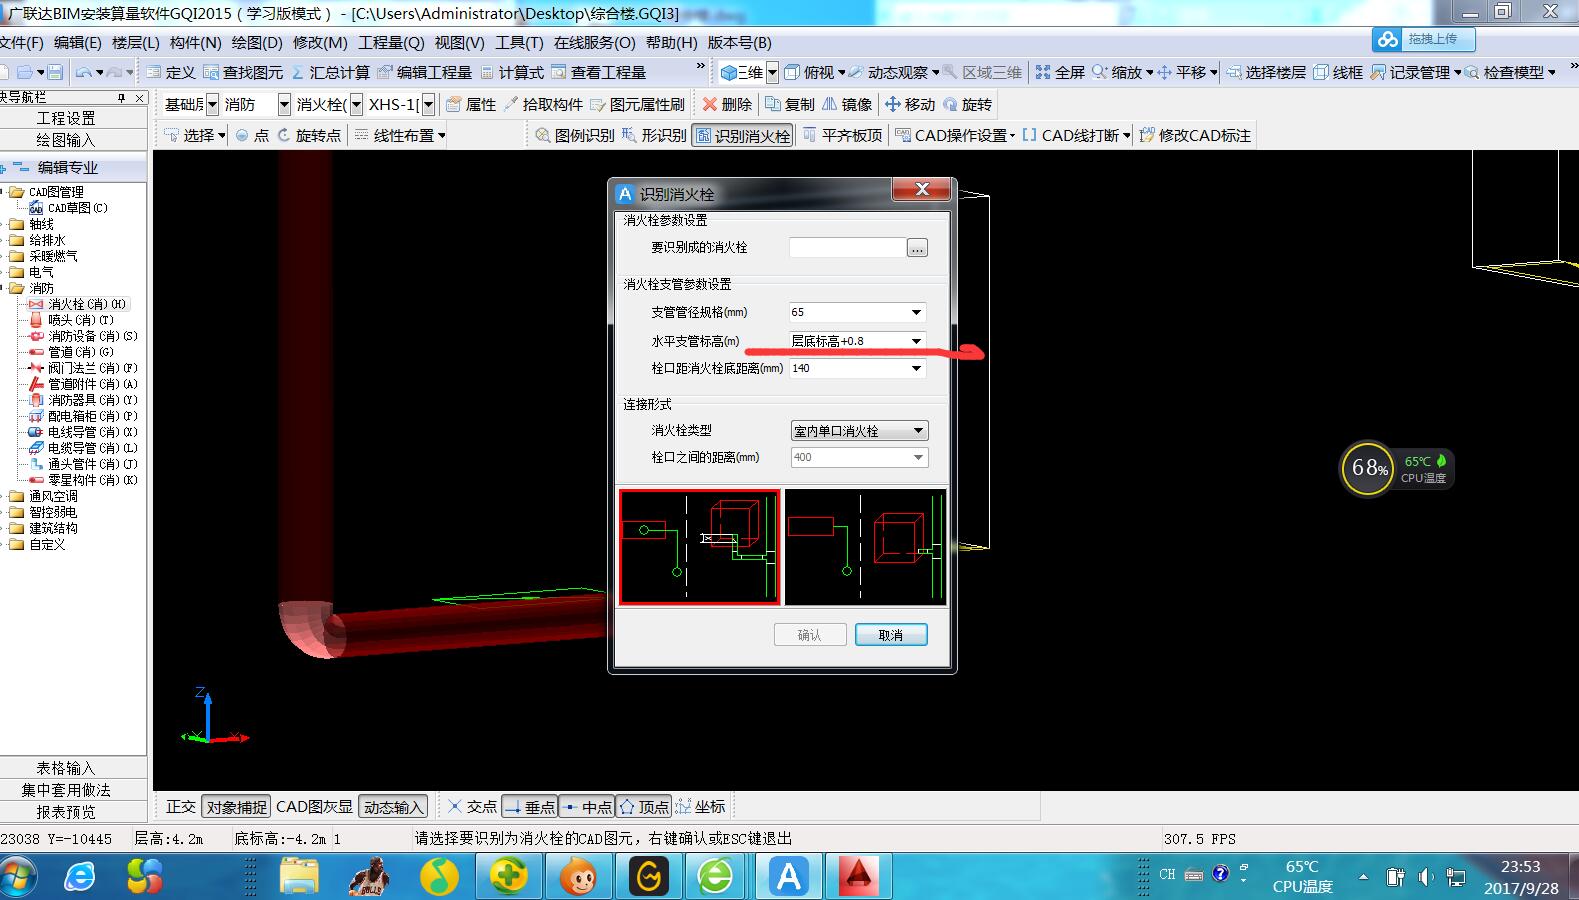Toggle 坐标 snap option
The width and height of the screenshot is (1579, 900).
701,806
